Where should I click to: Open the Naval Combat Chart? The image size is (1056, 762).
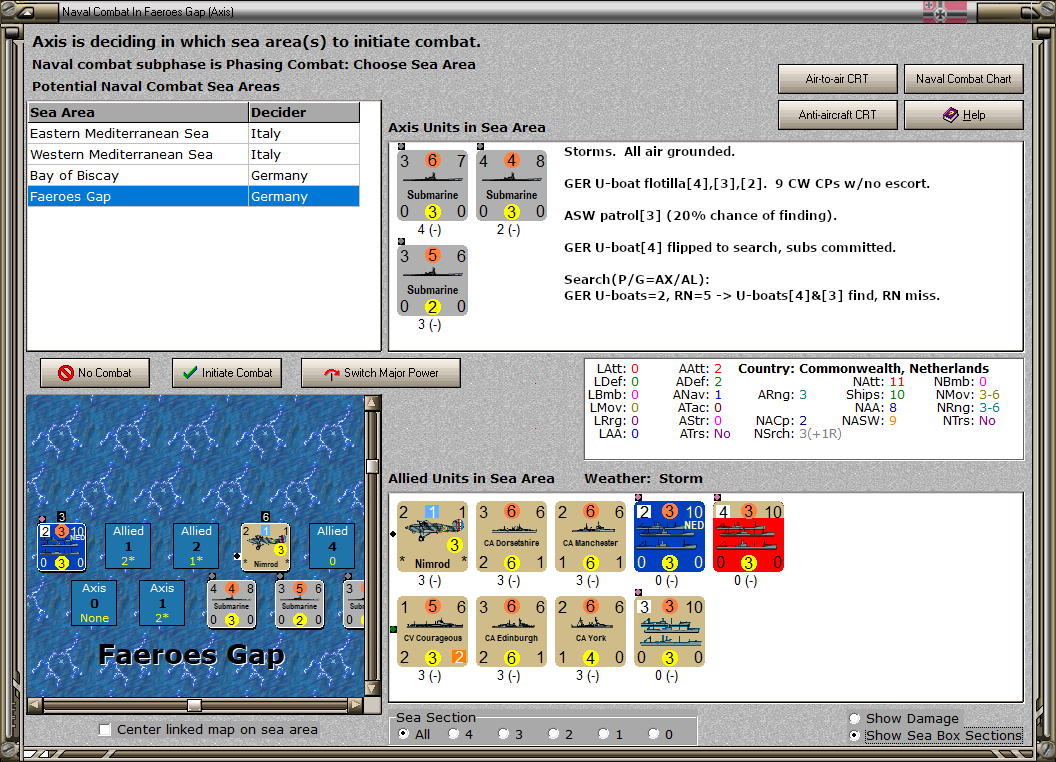point(964,79)
